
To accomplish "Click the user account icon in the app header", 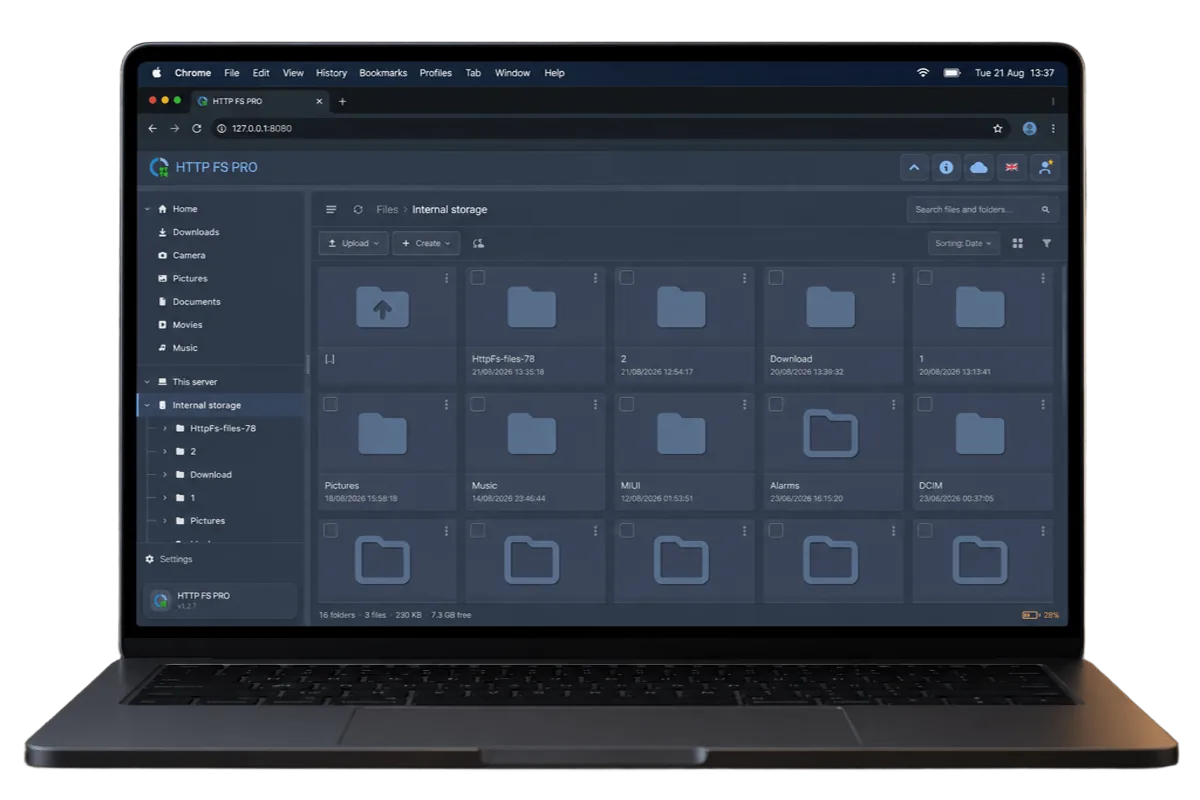I will tap(1045, 168).
